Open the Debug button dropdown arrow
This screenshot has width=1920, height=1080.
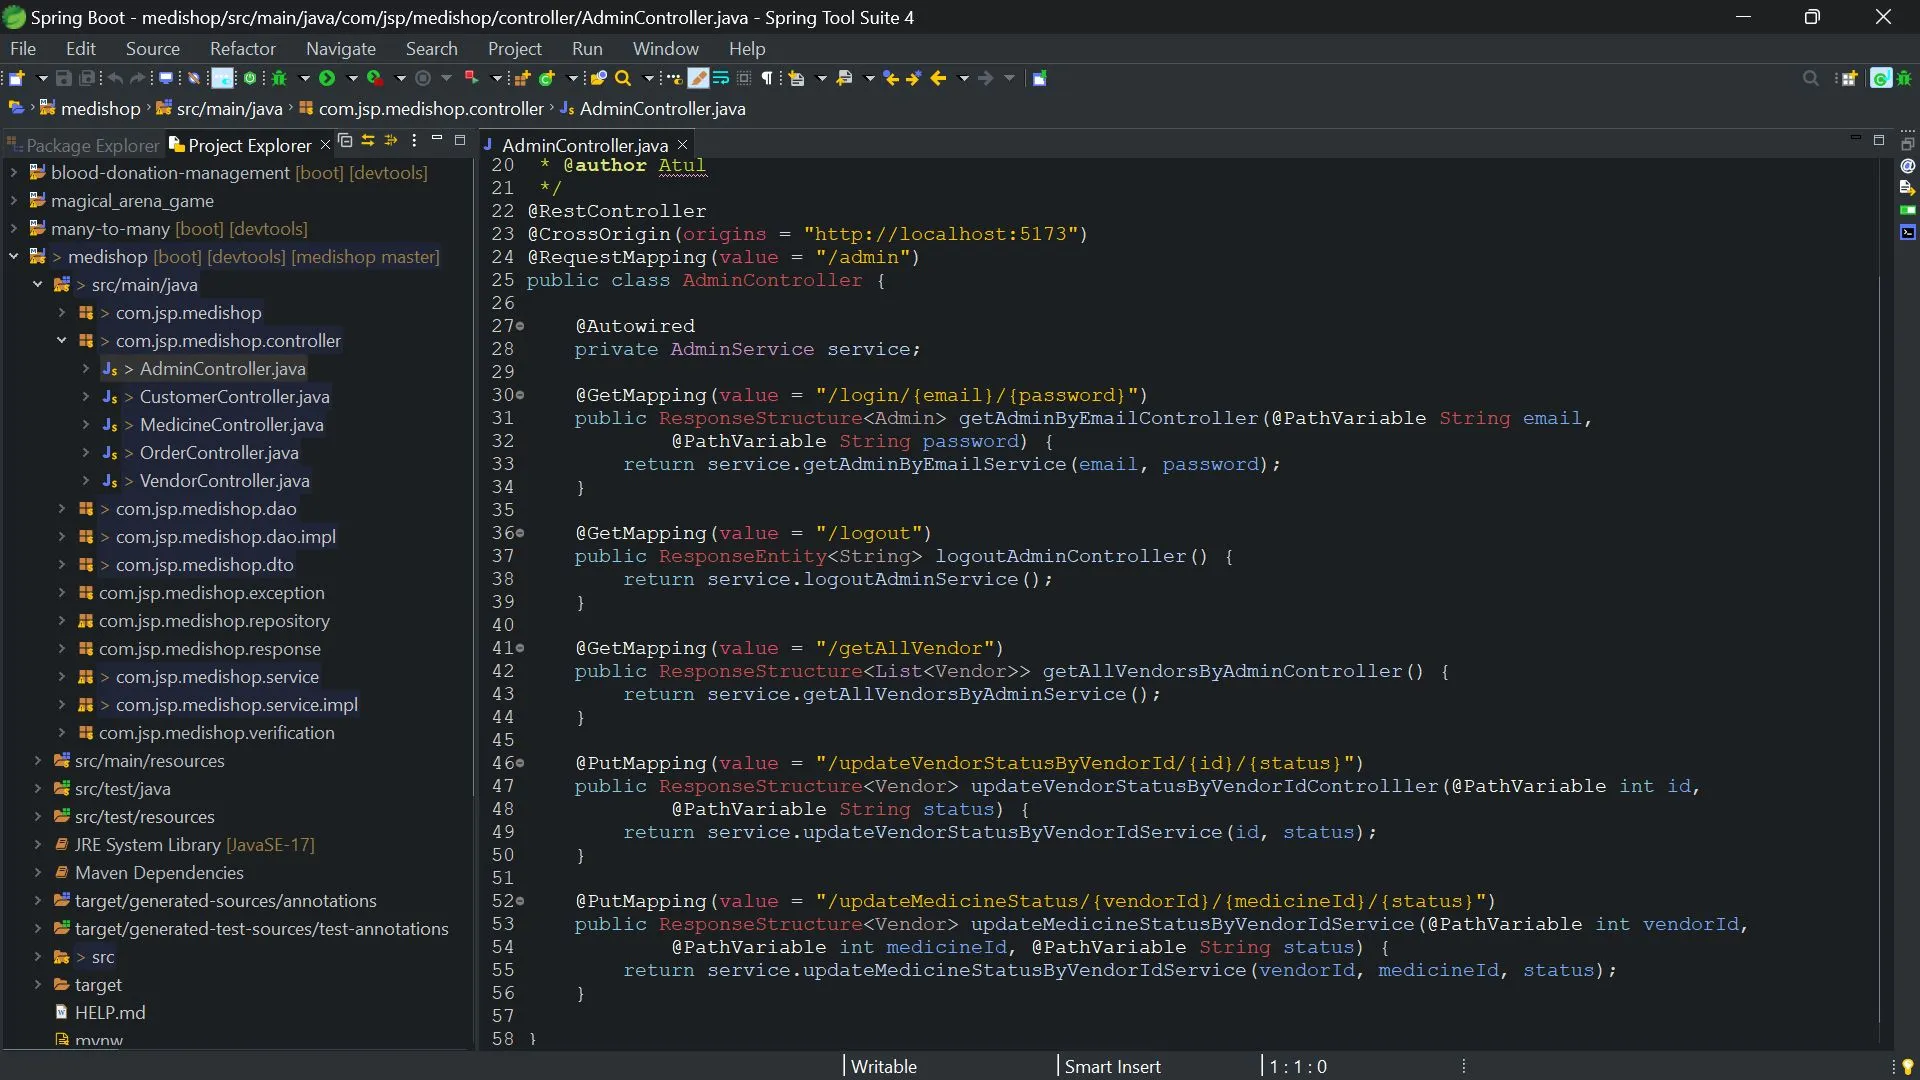(x=304, y=78)
